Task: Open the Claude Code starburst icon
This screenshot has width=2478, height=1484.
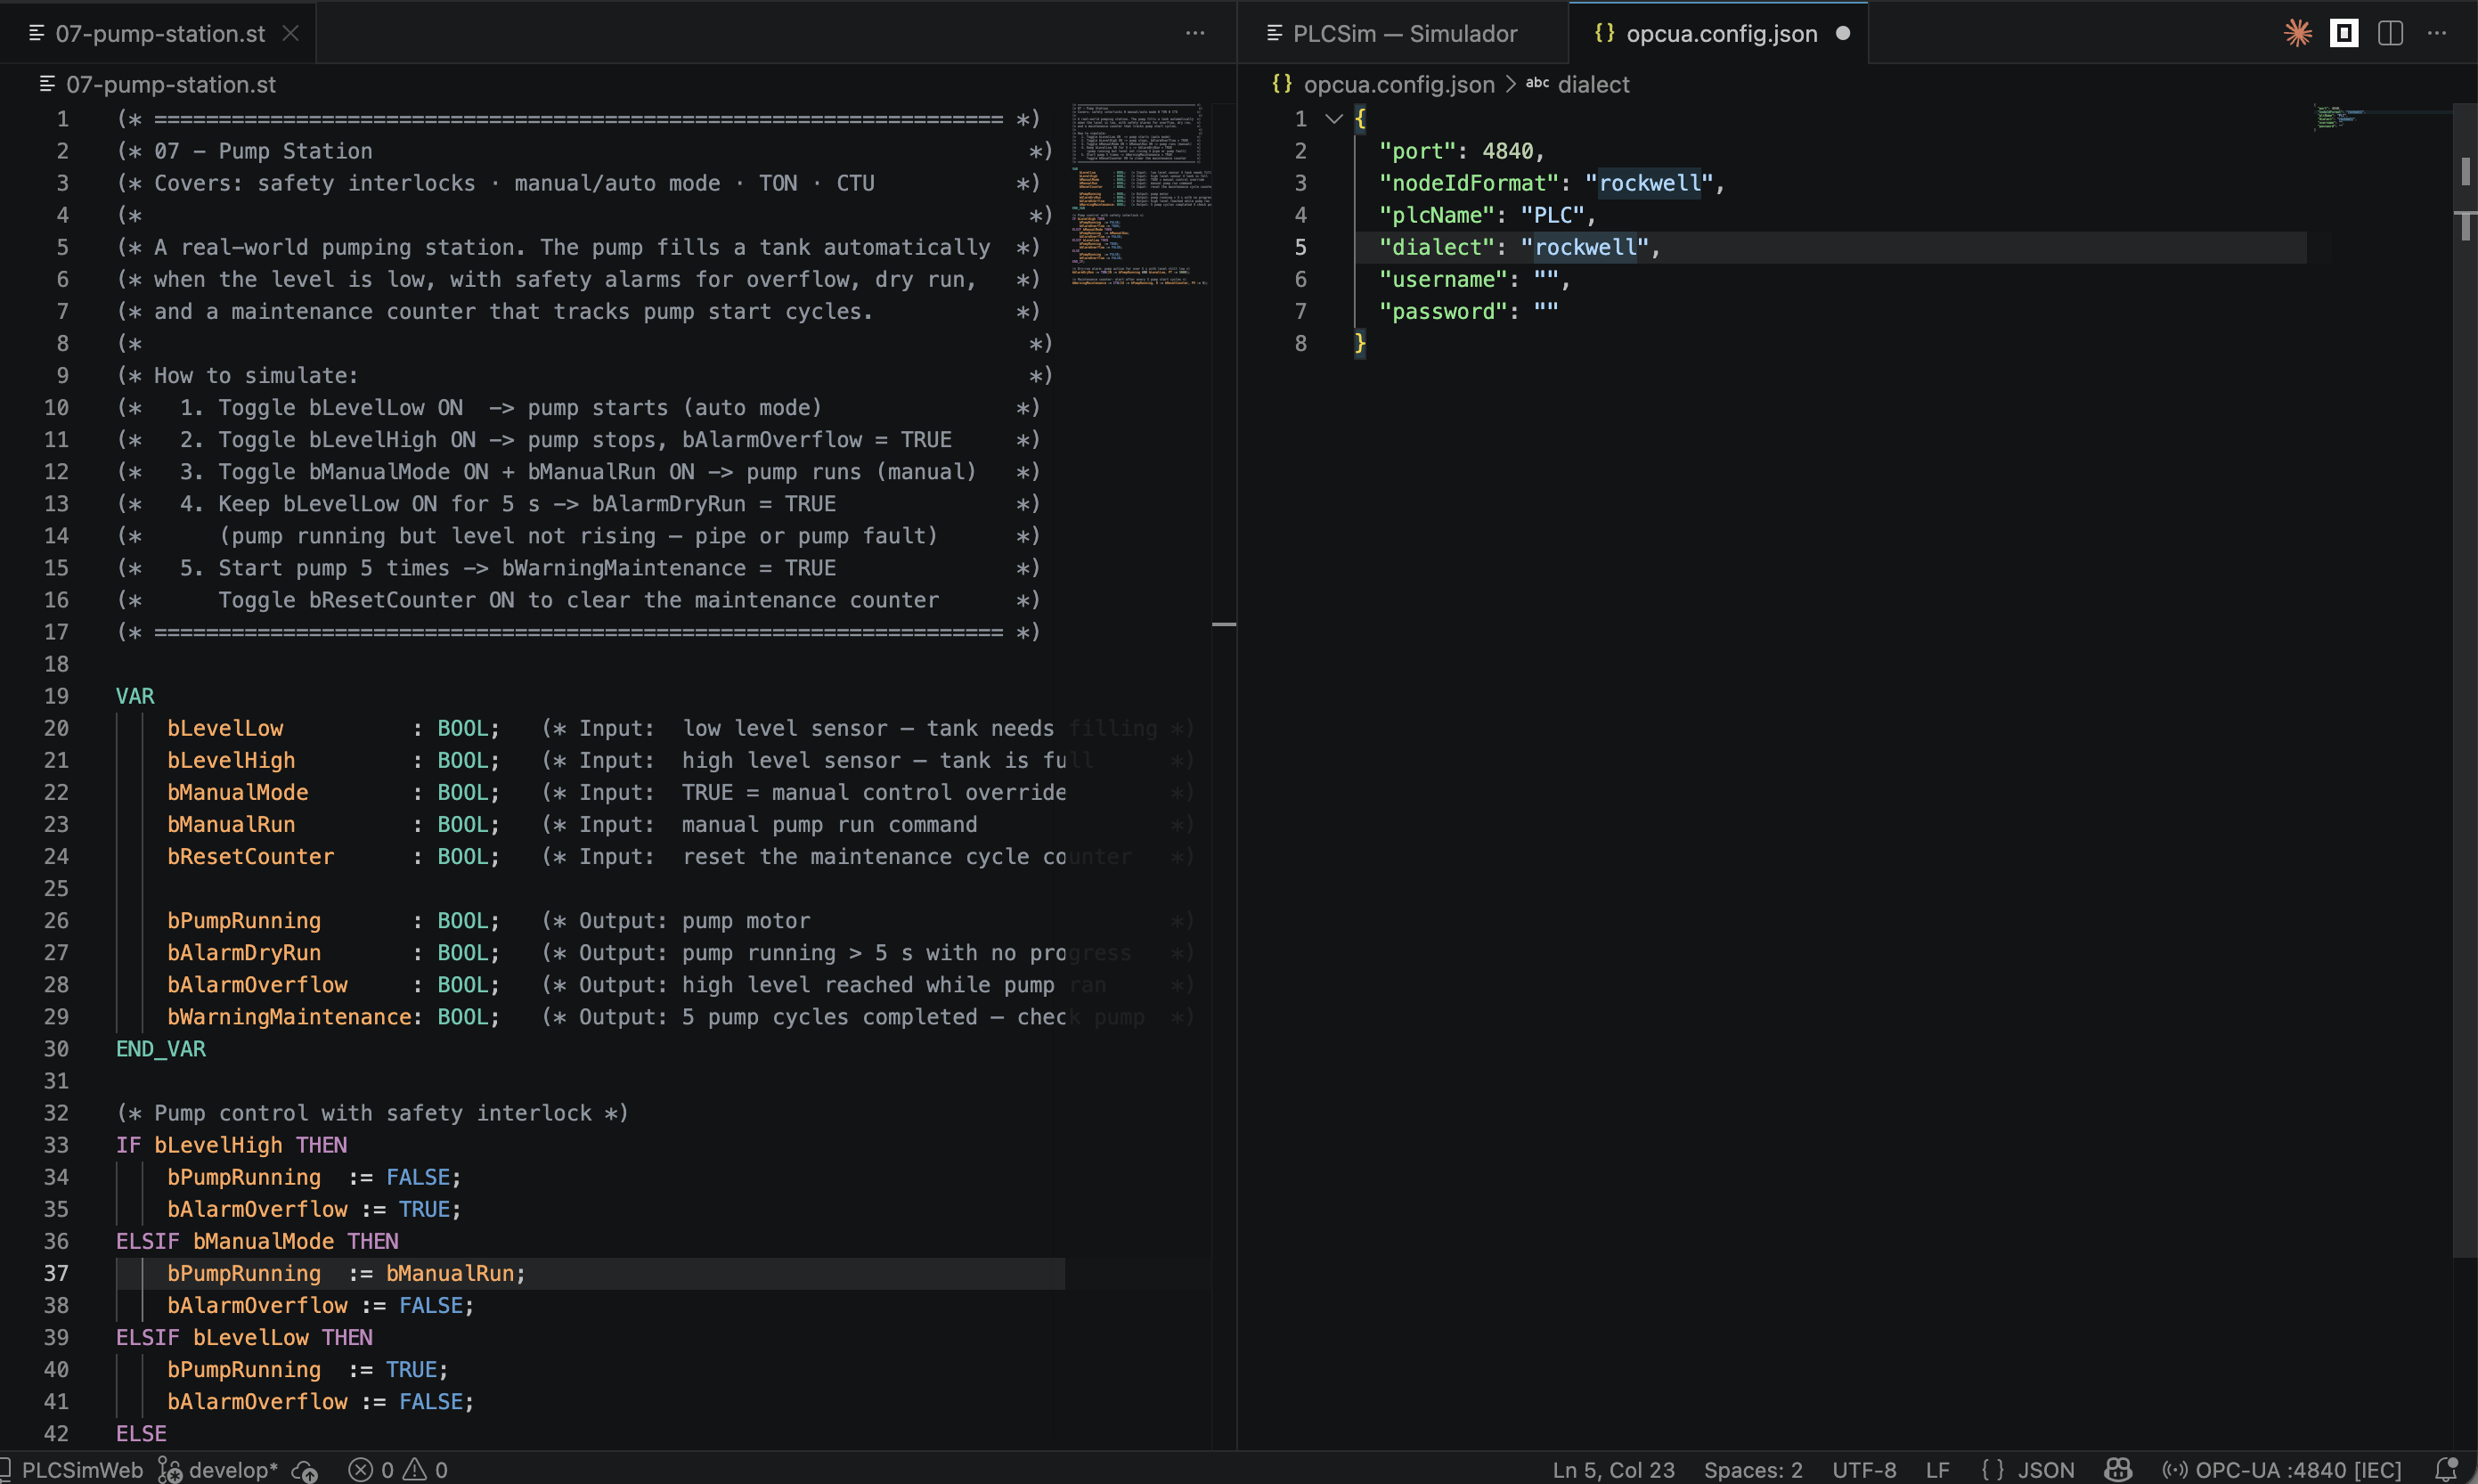Action: click(2297, 33)
